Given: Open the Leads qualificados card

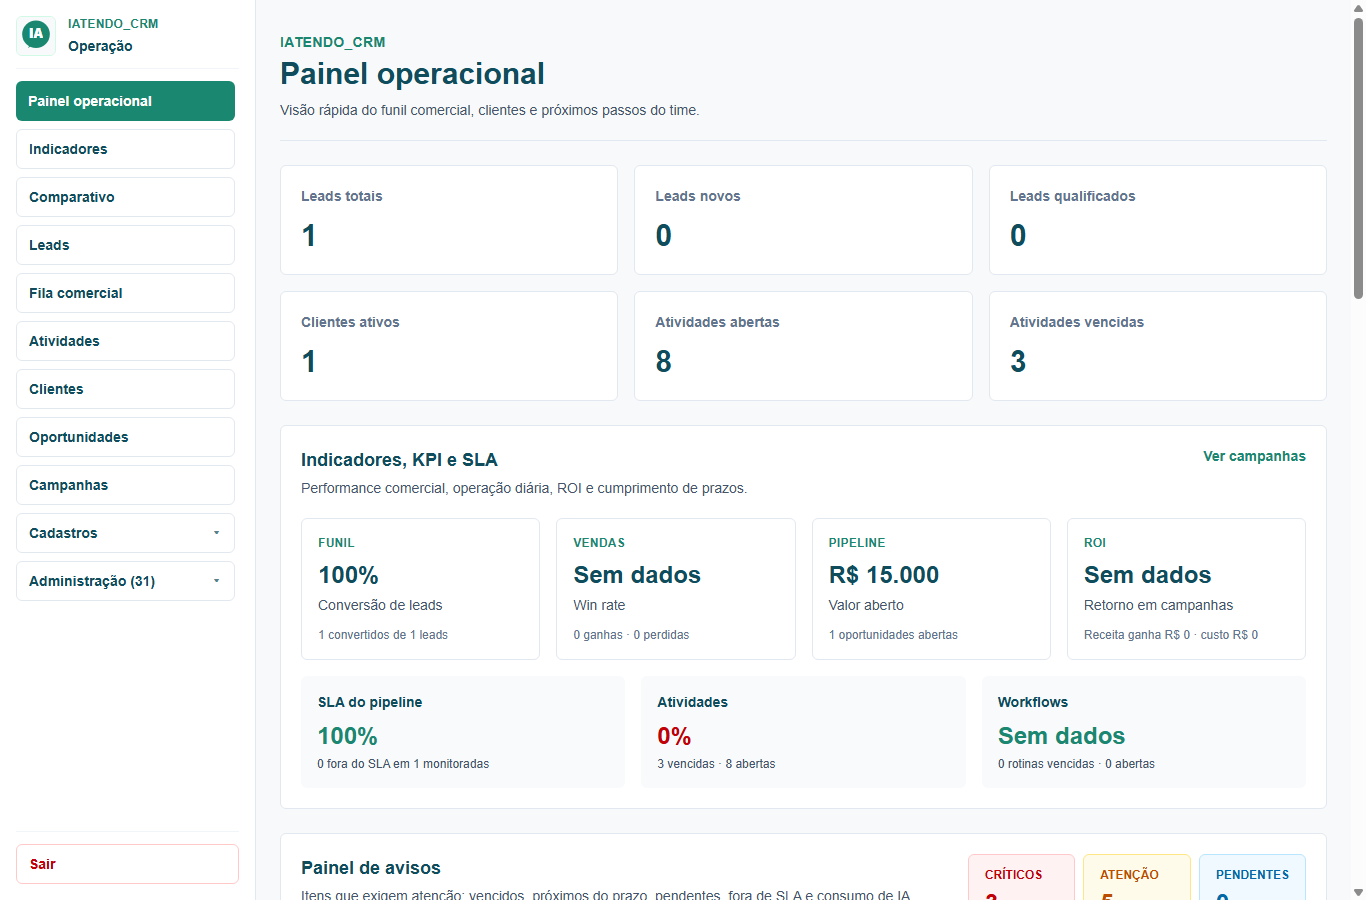Looking at the screenshot, I should pos(1158,220).
